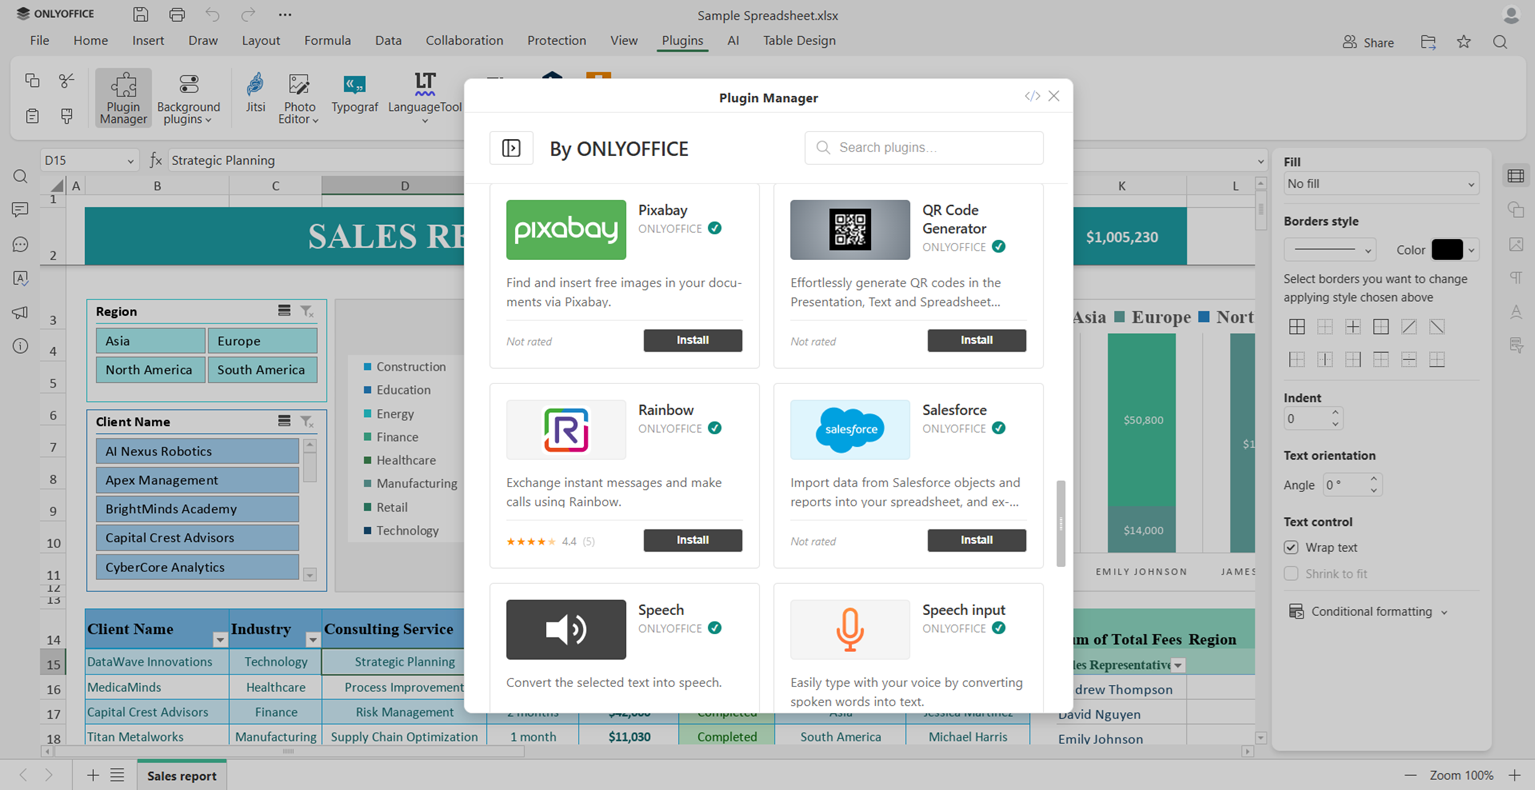Click the Plugin Manager vertical scrollbar thumb

[x=1060, y=523]
